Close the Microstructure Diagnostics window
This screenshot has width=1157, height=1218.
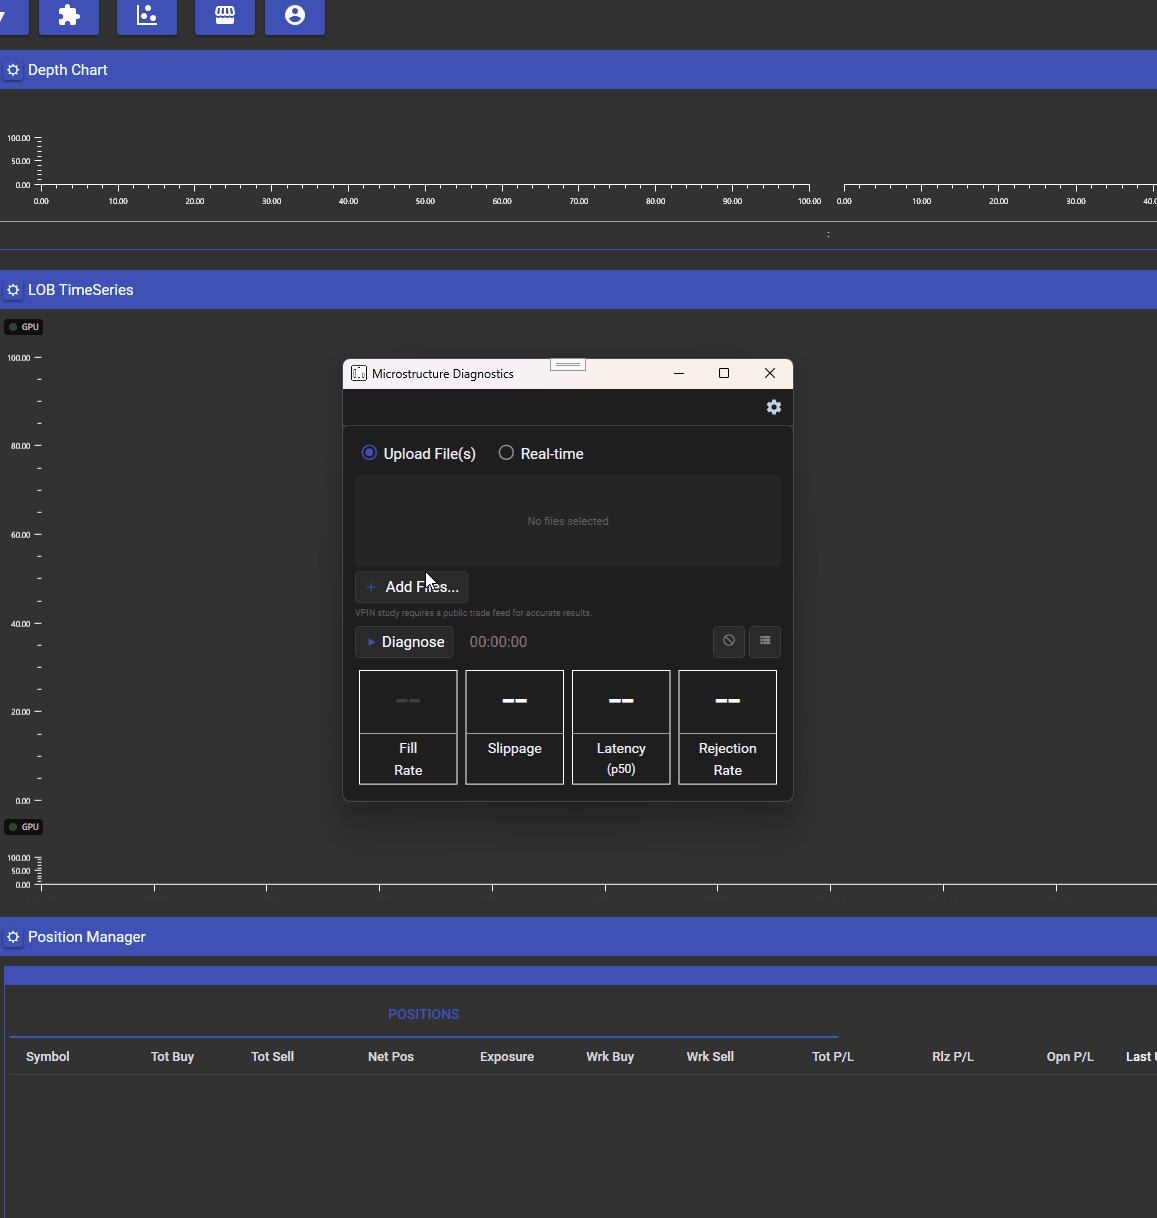pyautogui.click(x=770, y=373)
